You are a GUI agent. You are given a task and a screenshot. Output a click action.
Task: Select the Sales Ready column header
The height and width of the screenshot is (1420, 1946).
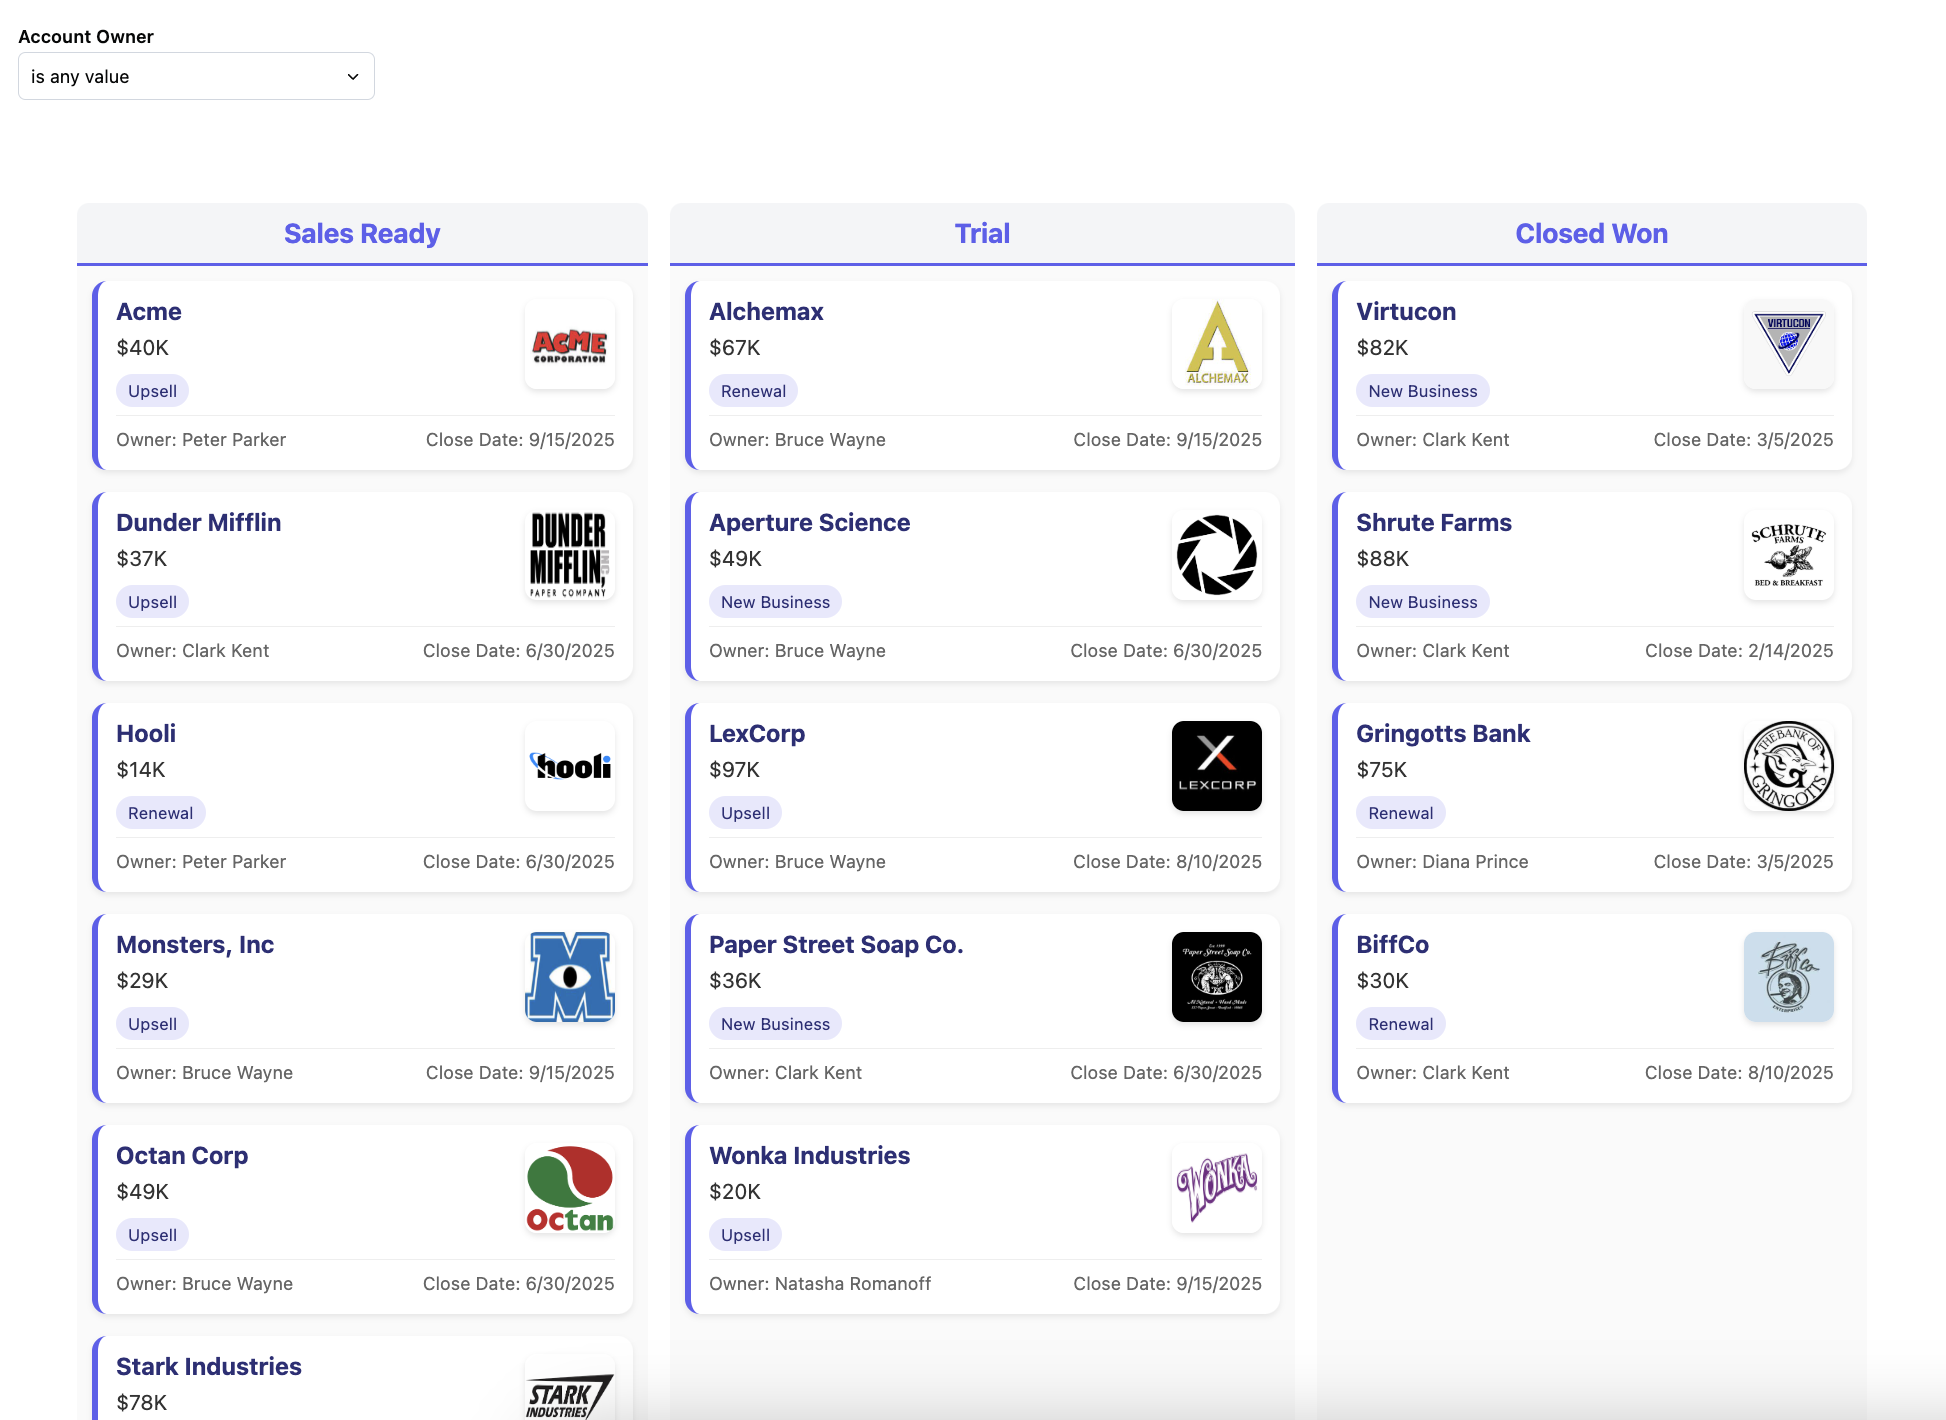point(362,234)
